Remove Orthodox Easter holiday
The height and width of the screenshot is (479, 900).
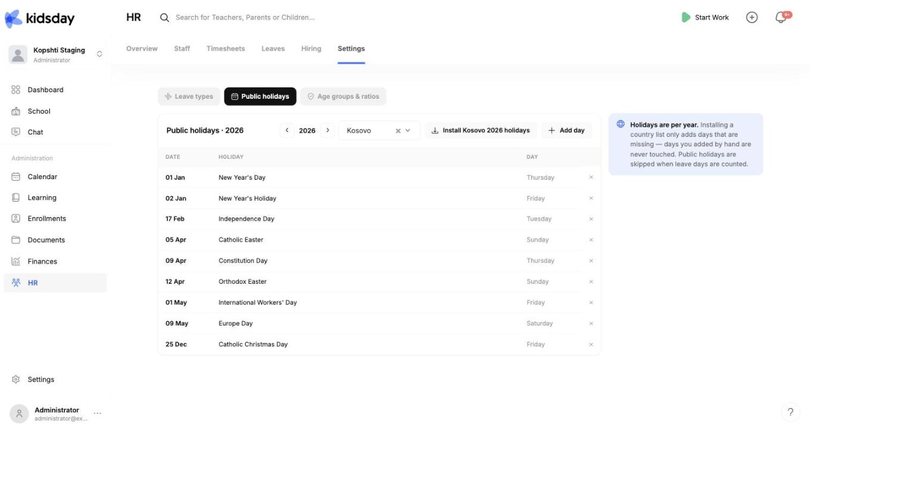(591, 282)
